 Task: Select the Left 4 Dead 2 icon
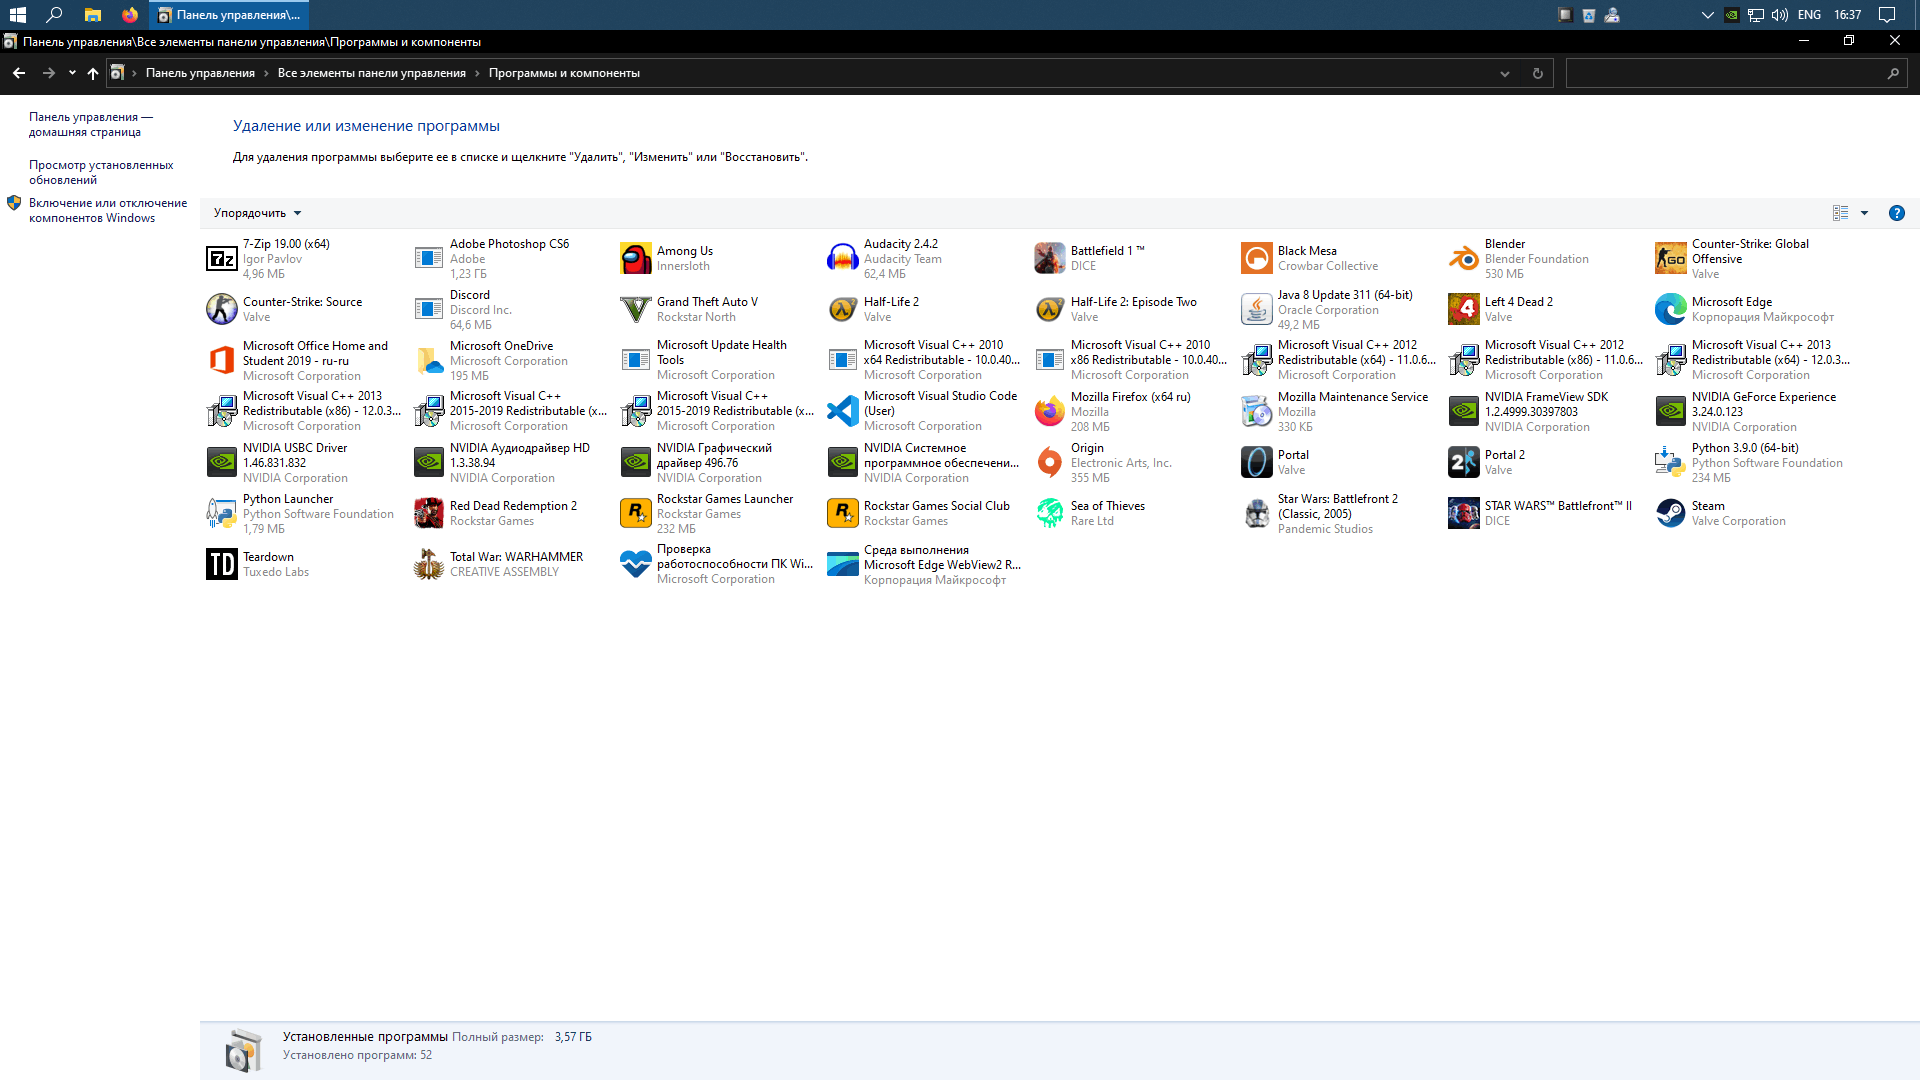click(x=1464, y=310)
